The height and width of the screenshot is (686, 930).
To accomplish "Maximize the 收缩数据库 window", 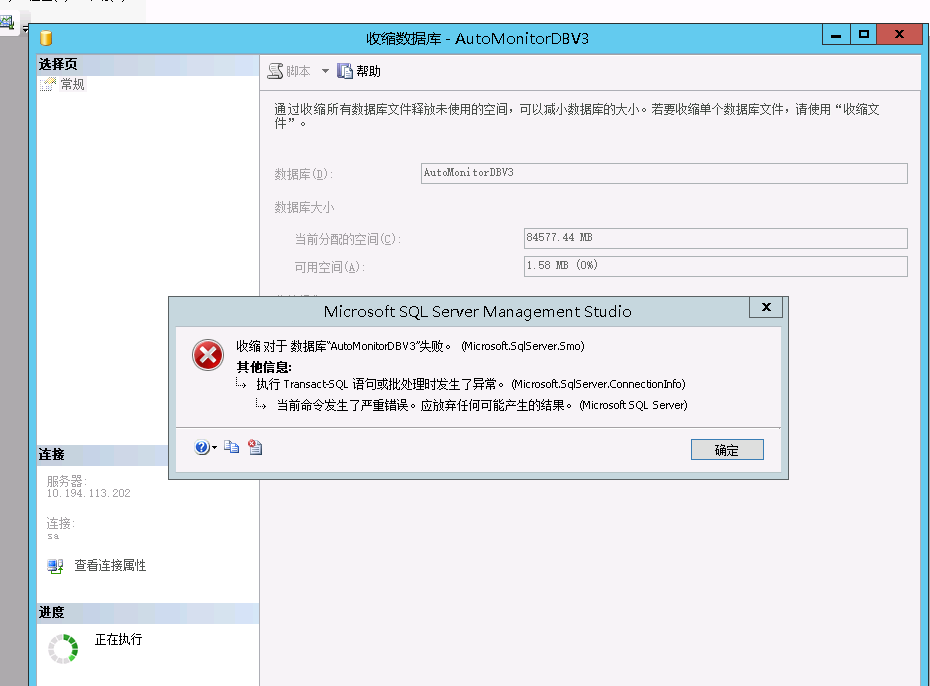I will [864, 35].
